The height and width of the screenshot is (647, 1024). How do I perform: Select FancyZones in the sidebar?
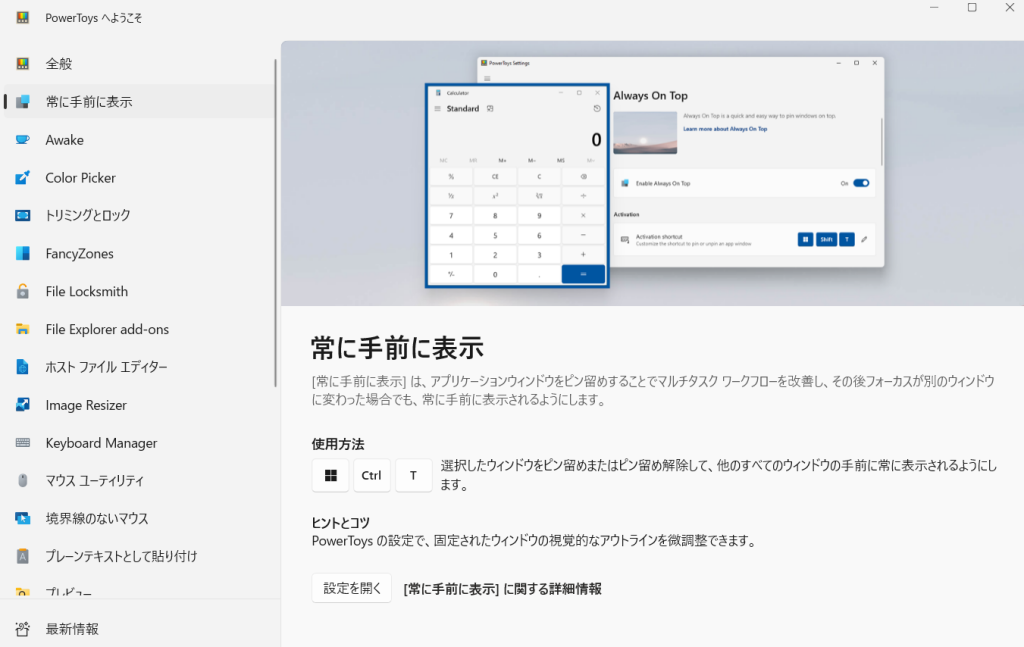tap(139, 253)
